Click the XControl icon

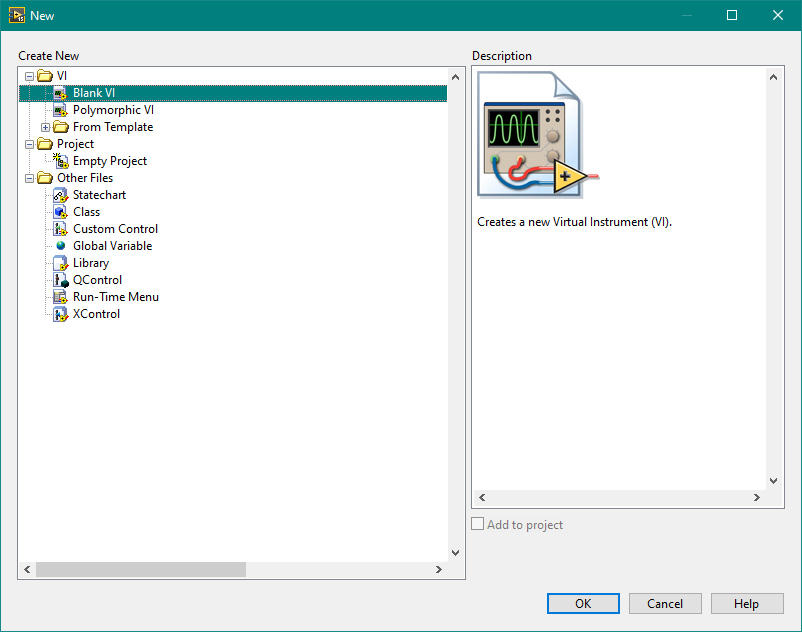60,314
